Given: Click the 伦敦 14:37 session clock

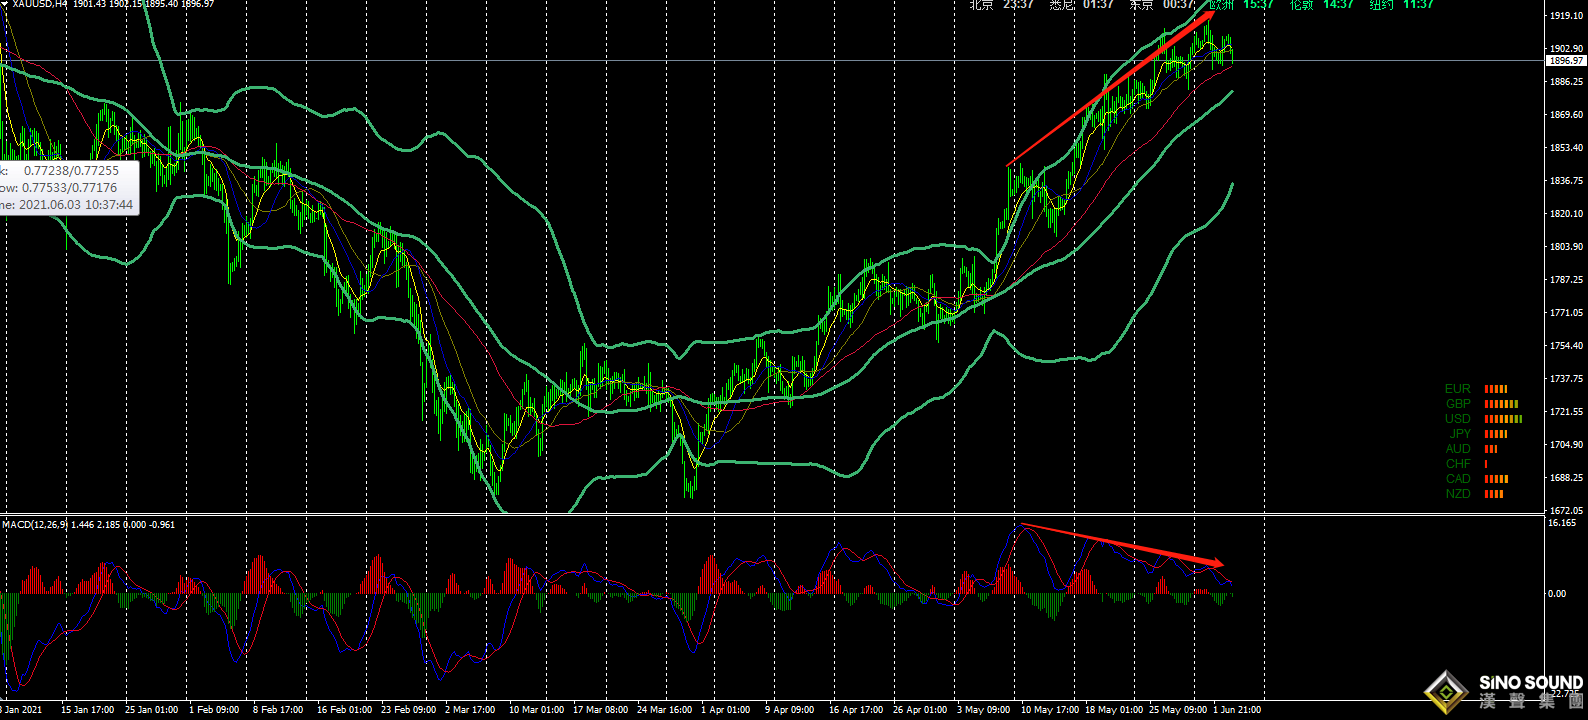Looking at the screenshot, I should pos(1322,5).
